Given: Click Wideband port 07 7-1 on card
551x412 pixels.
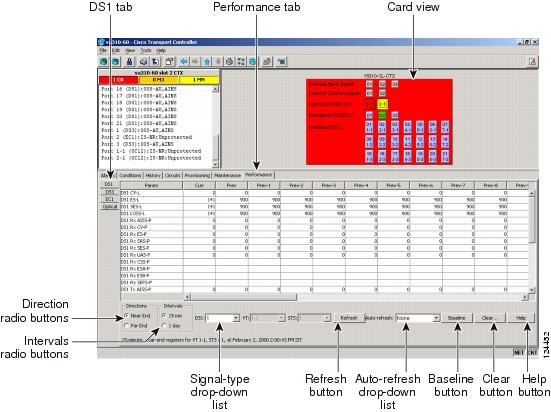Looking at the screenshot, I should [x=445, y=127].
